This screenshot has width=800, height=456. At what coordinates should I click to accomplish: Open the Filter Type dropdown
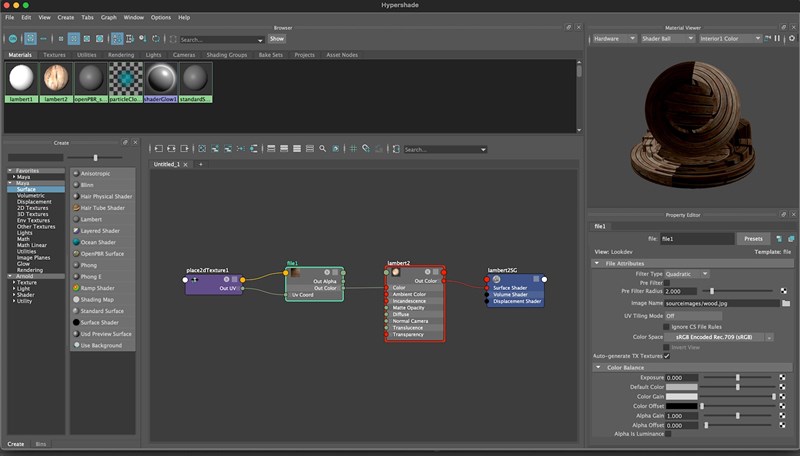[x=688, y=273]
